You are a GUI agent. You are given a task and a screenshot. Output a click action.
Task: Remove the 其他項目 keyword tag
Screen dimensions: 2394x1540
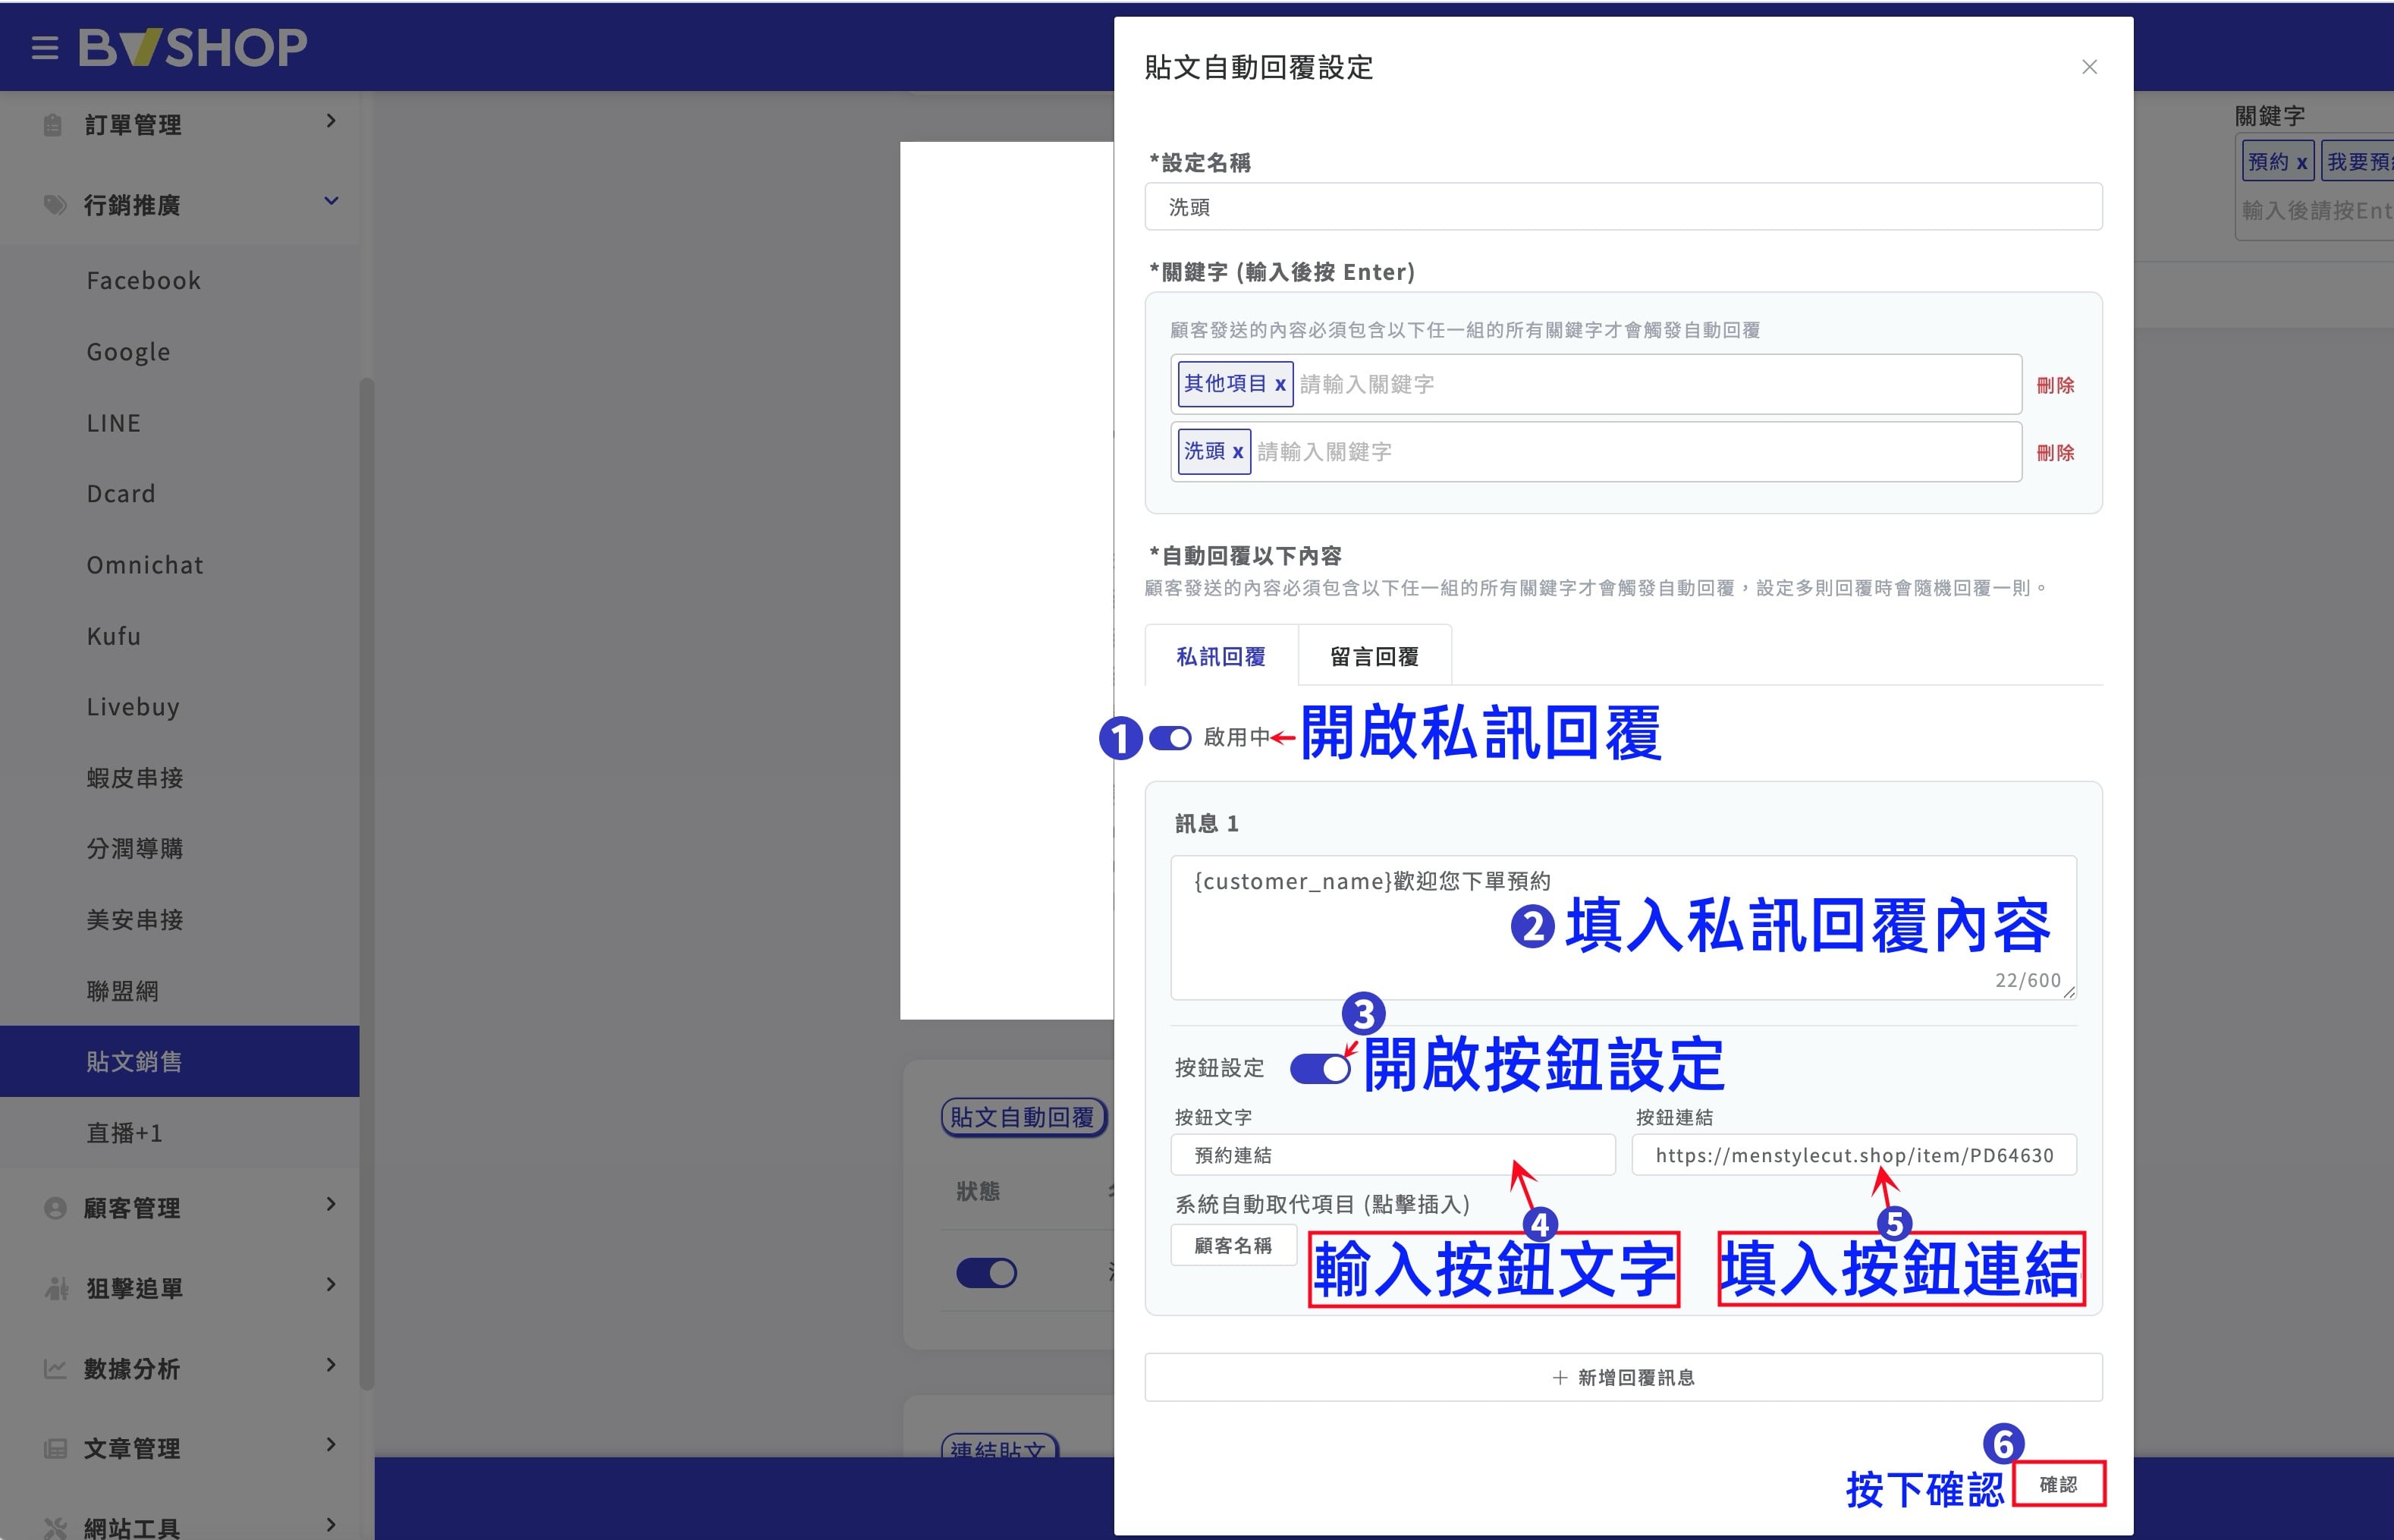pos(1280,384)
